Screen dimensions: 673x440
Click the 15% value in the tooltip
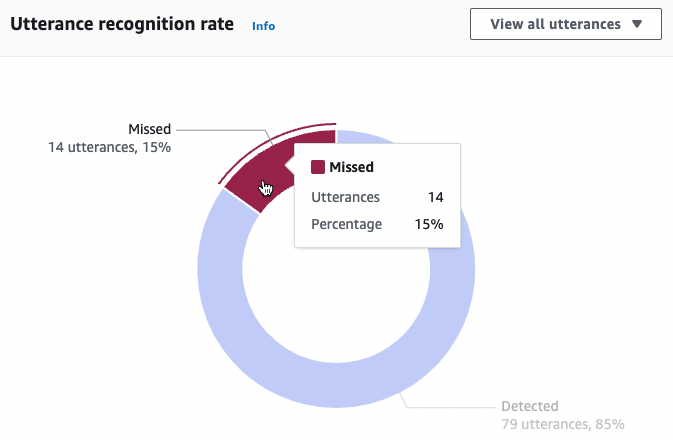(x=429, y=224)
